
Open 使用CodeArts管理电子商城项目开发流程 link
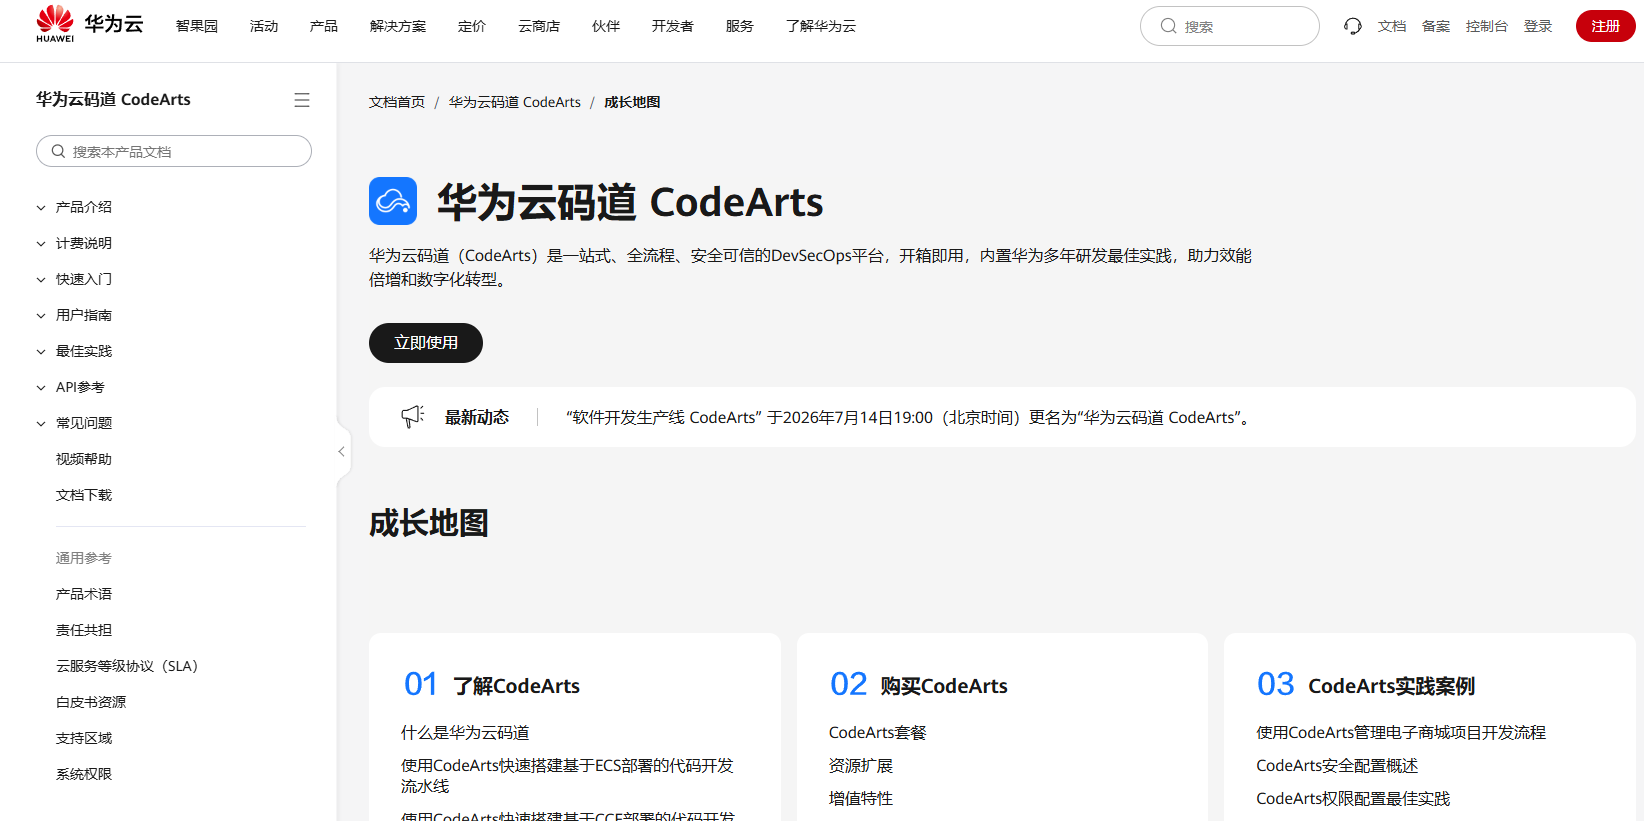point(1401,733)
